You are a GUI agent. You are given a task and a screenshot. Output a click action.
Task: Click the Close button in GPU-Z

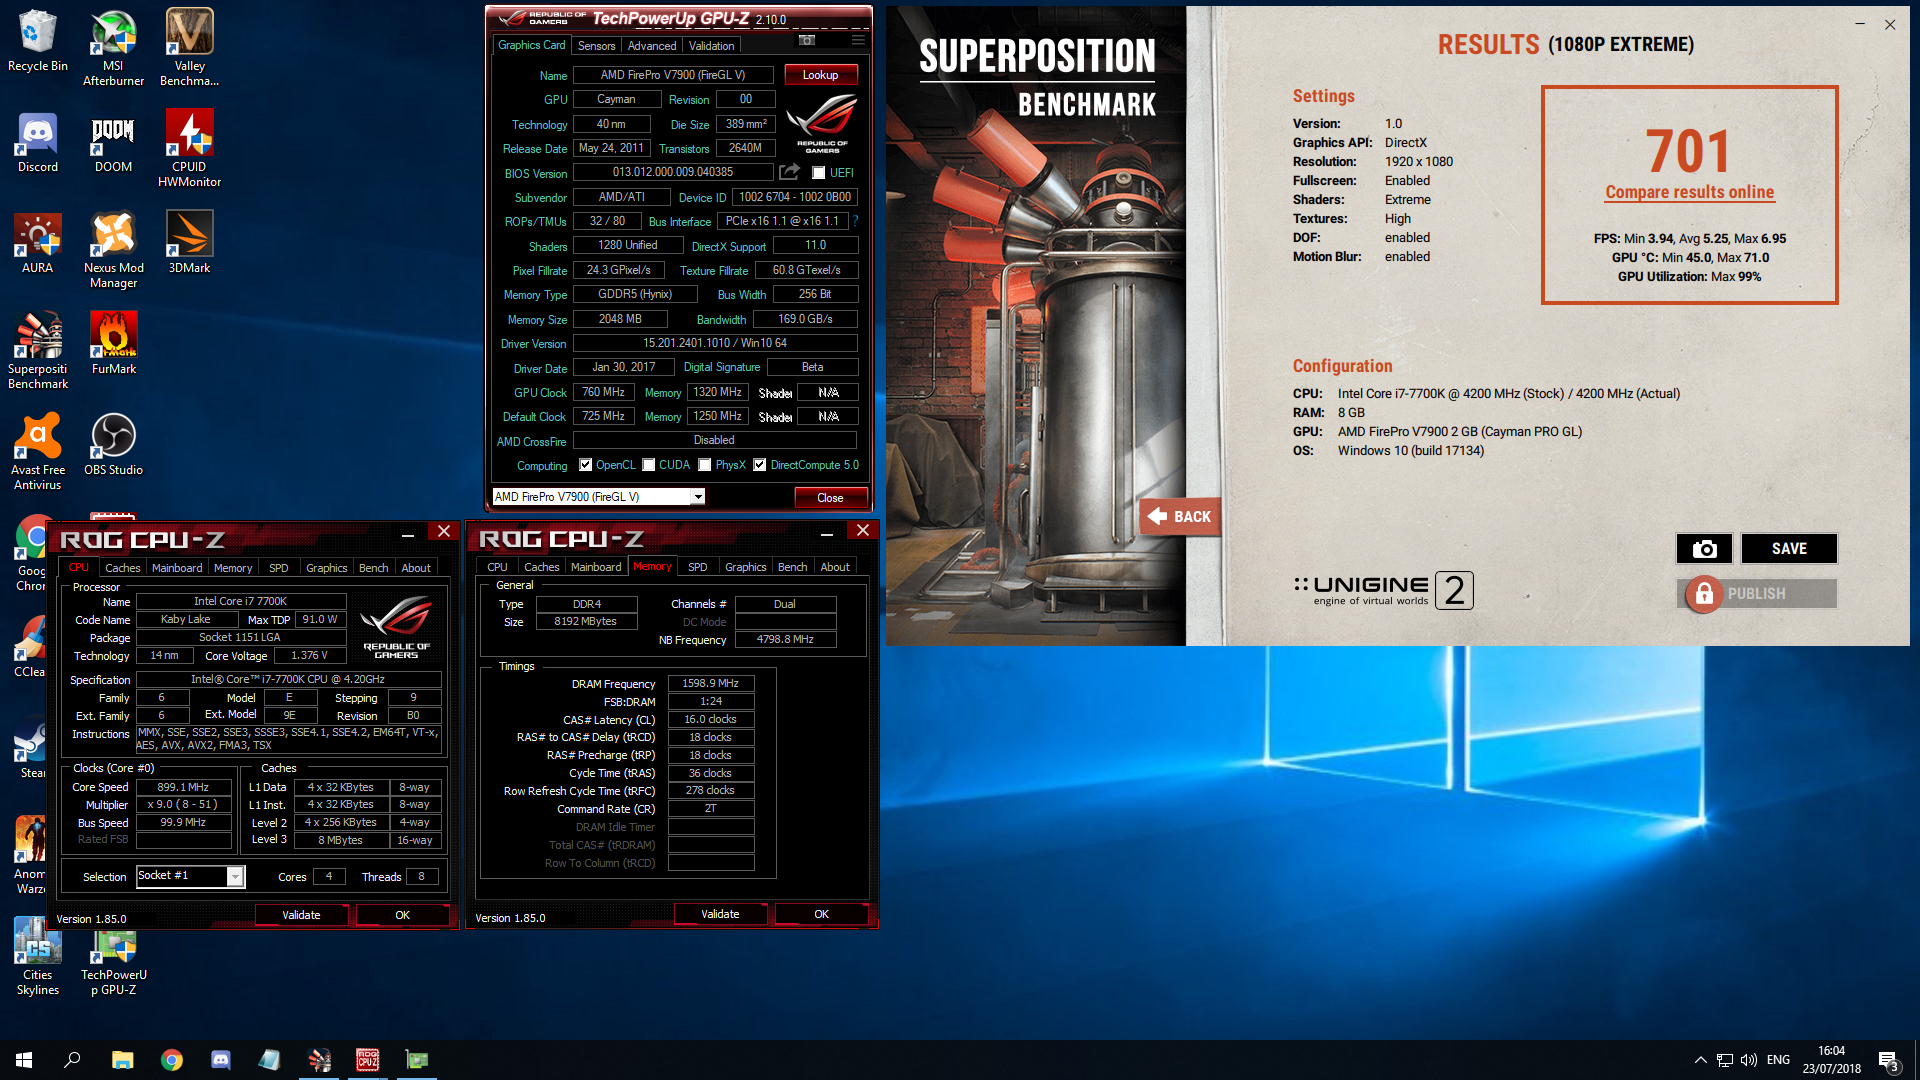pyautogui.click(x=830, y=498)
